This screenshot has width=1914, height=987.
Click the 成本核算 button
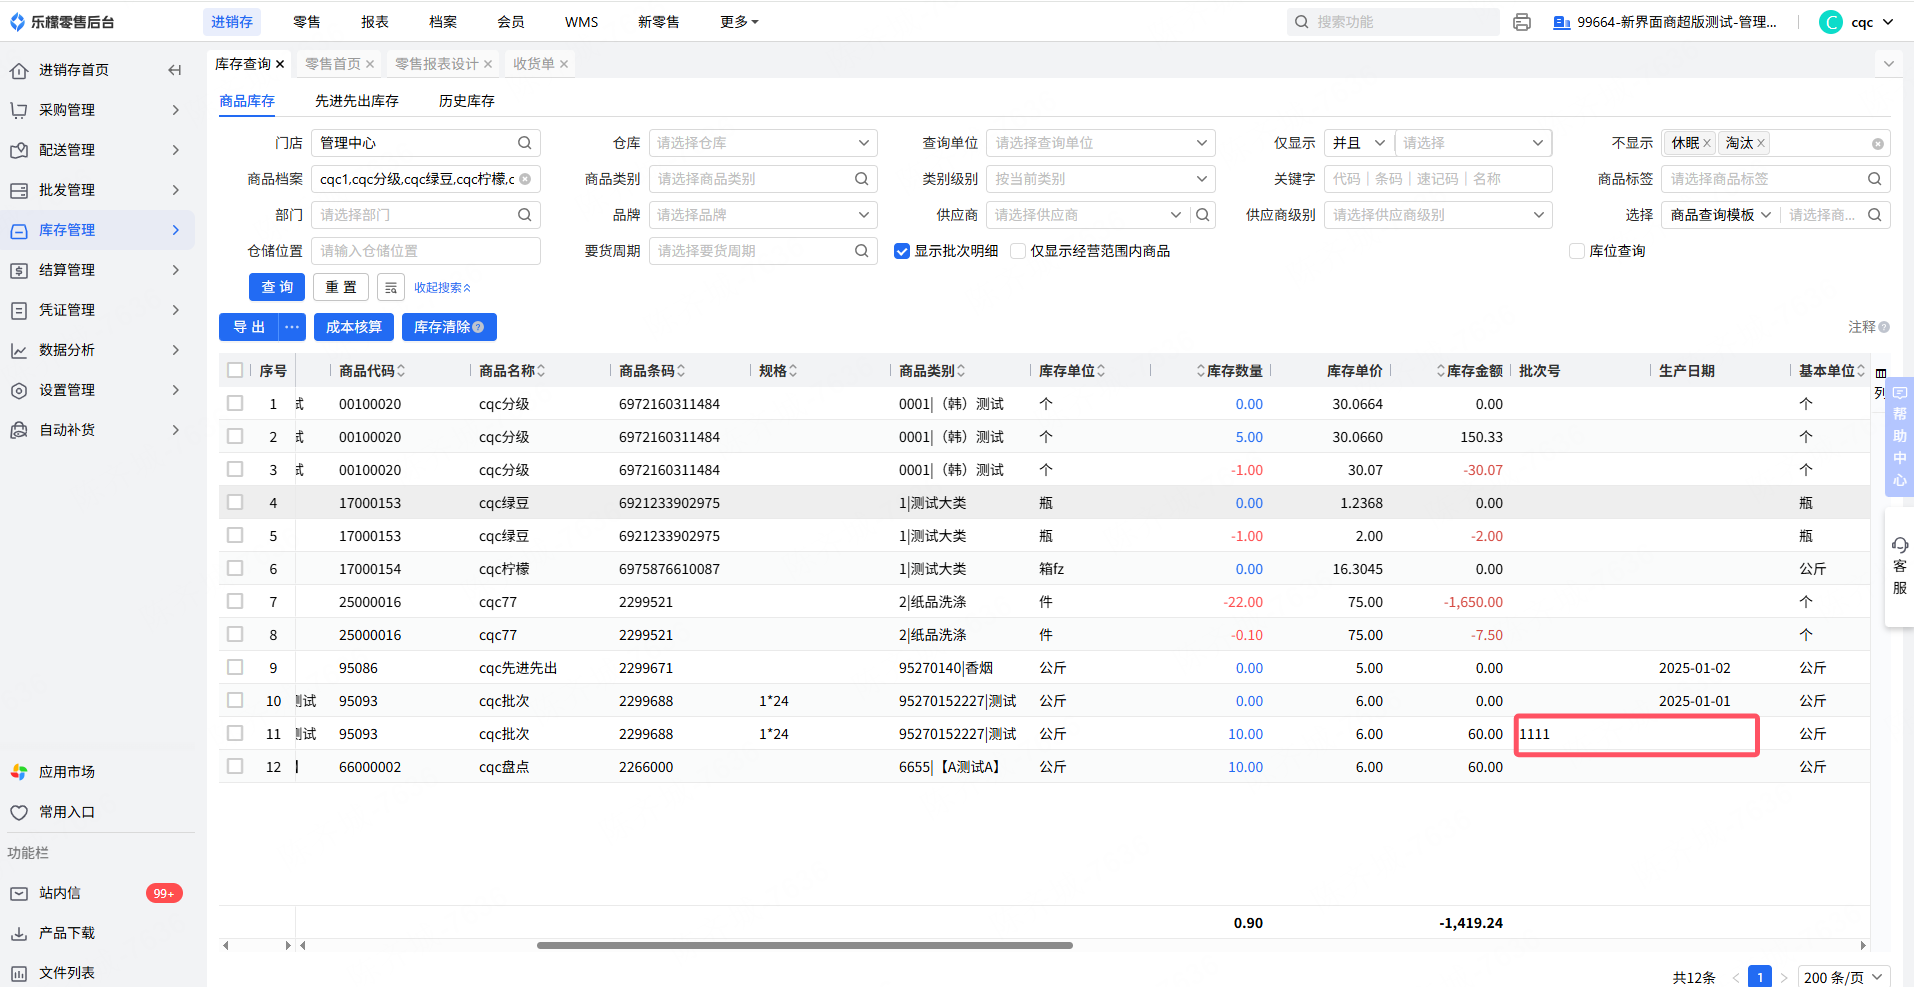354,327
